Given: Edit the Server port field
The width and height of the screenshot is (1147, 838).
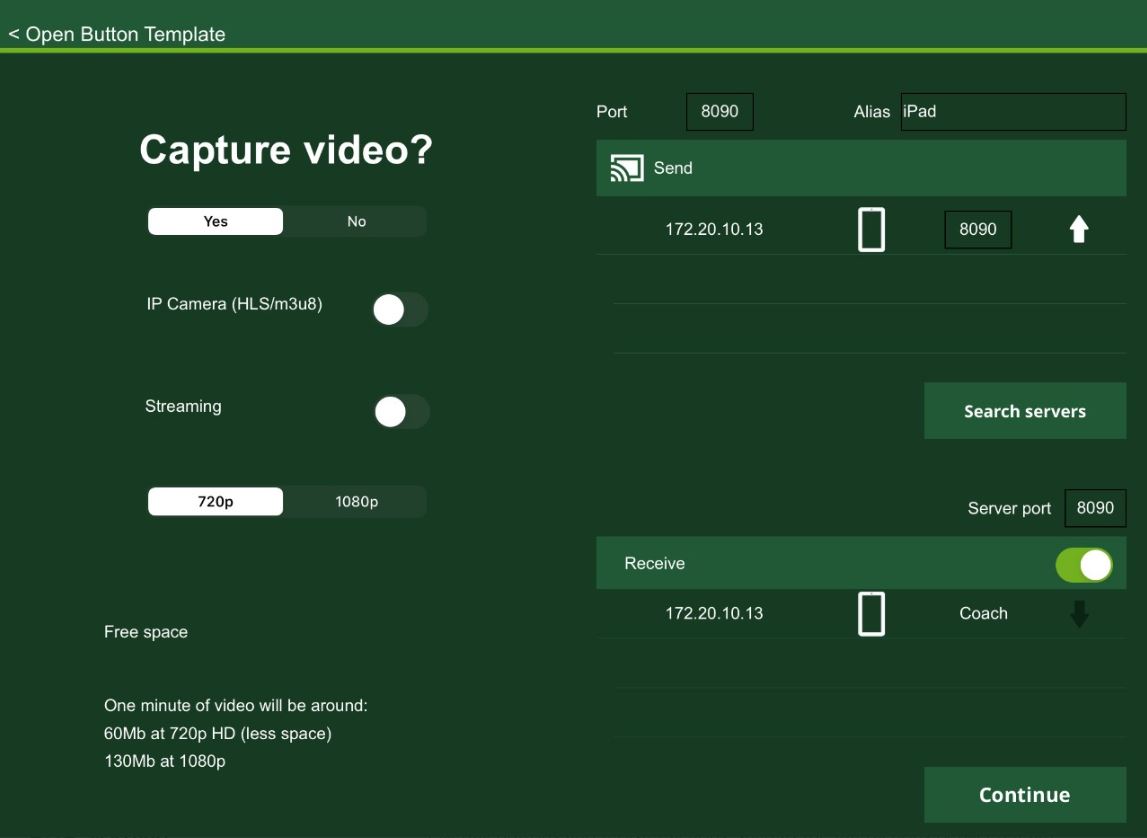Looking at the screenshot, I should [x=1095, y=508].
